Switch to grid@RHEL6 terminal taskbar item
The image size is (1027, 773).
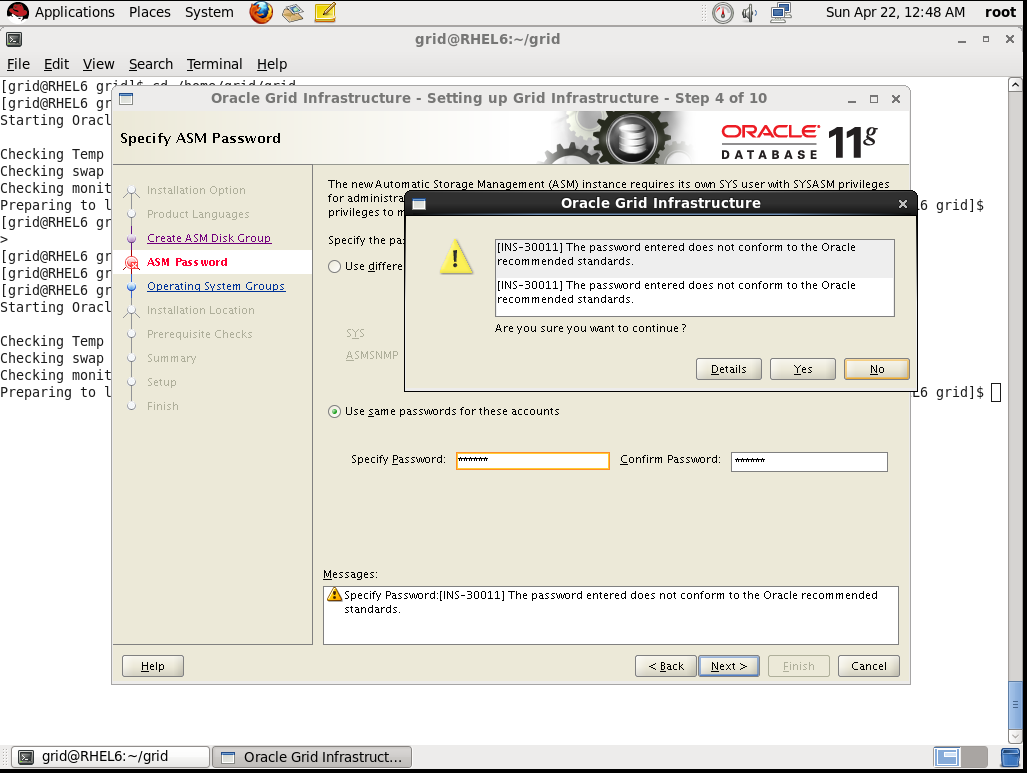(x=110, y=757)
